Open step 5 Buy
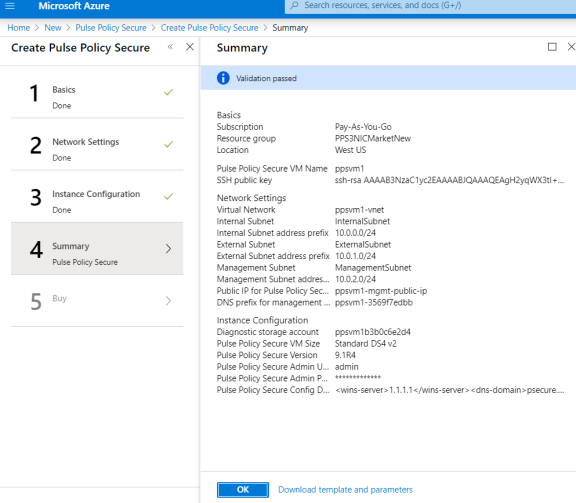576x503 pixels. 97,301
